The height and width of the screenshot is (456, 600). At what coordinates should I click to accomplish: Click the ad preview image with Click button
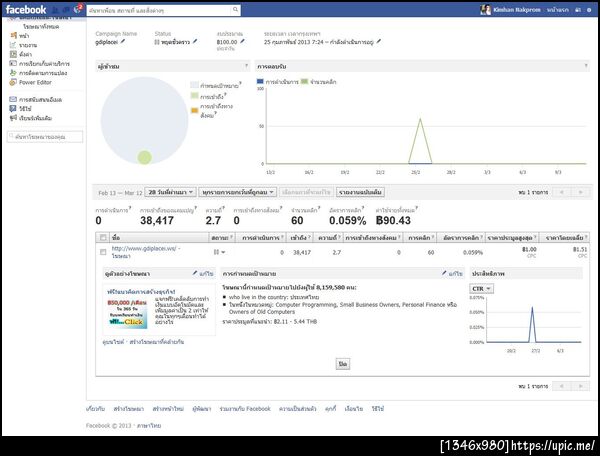tap(127, 313)
